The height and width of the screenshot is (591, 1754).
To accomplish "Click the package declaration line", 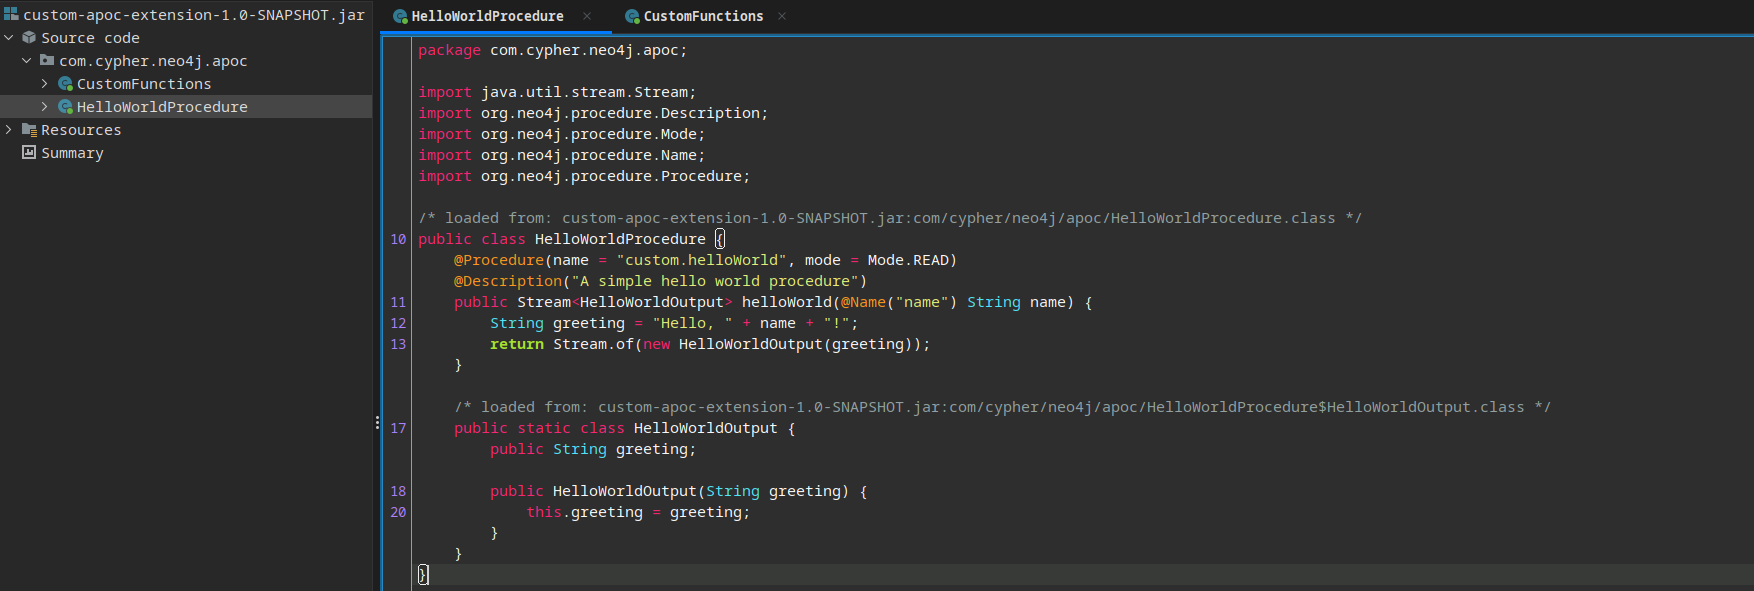I will 552,50.
